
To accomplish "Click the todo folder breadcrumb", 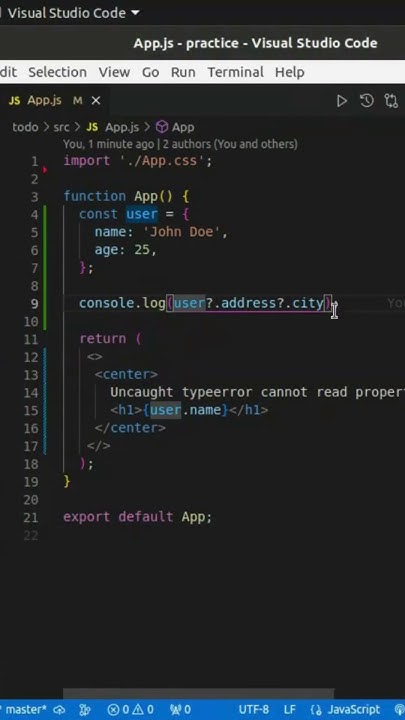I will pyautogui.click(x=25, y=127).
